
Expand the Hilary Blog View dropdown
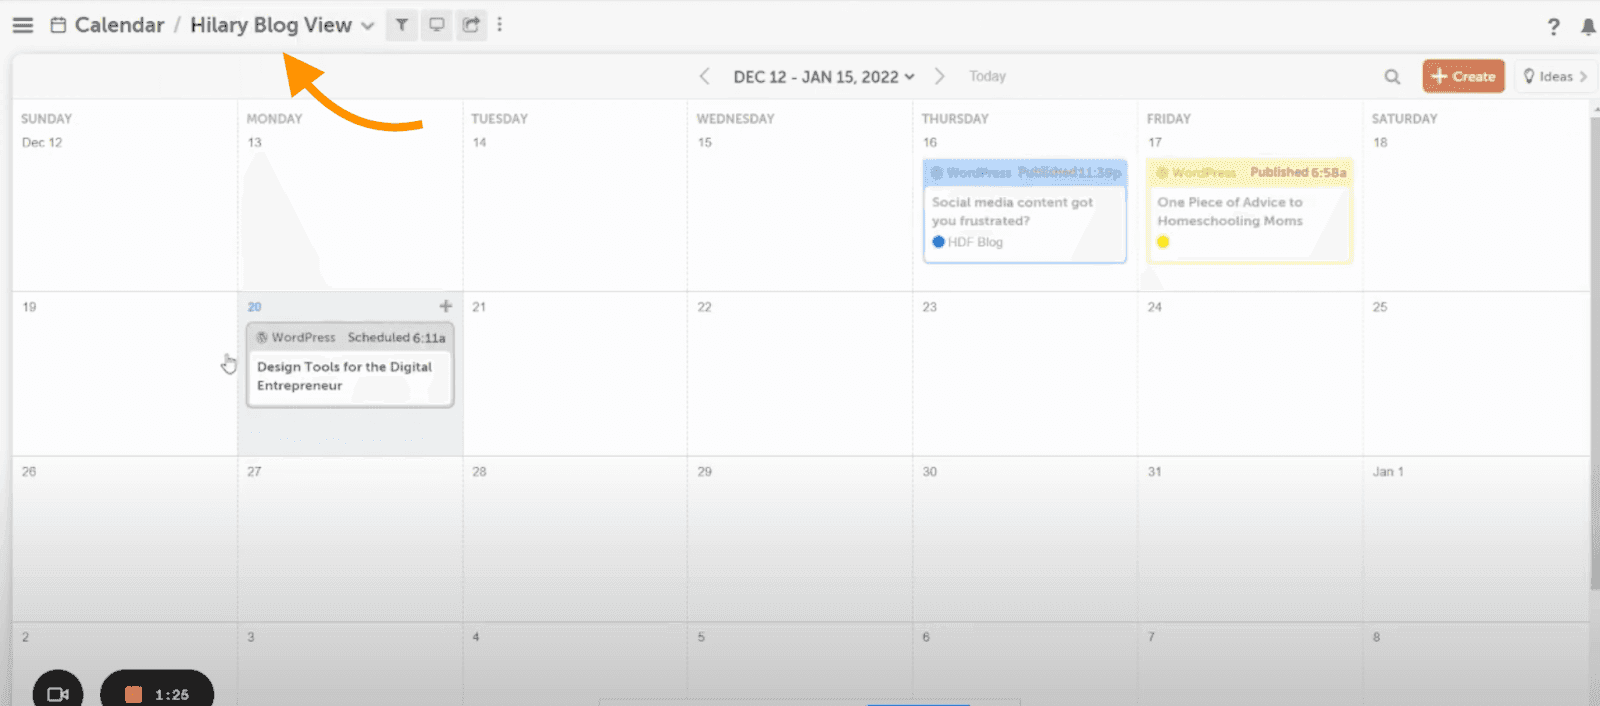tap(367, 26)
